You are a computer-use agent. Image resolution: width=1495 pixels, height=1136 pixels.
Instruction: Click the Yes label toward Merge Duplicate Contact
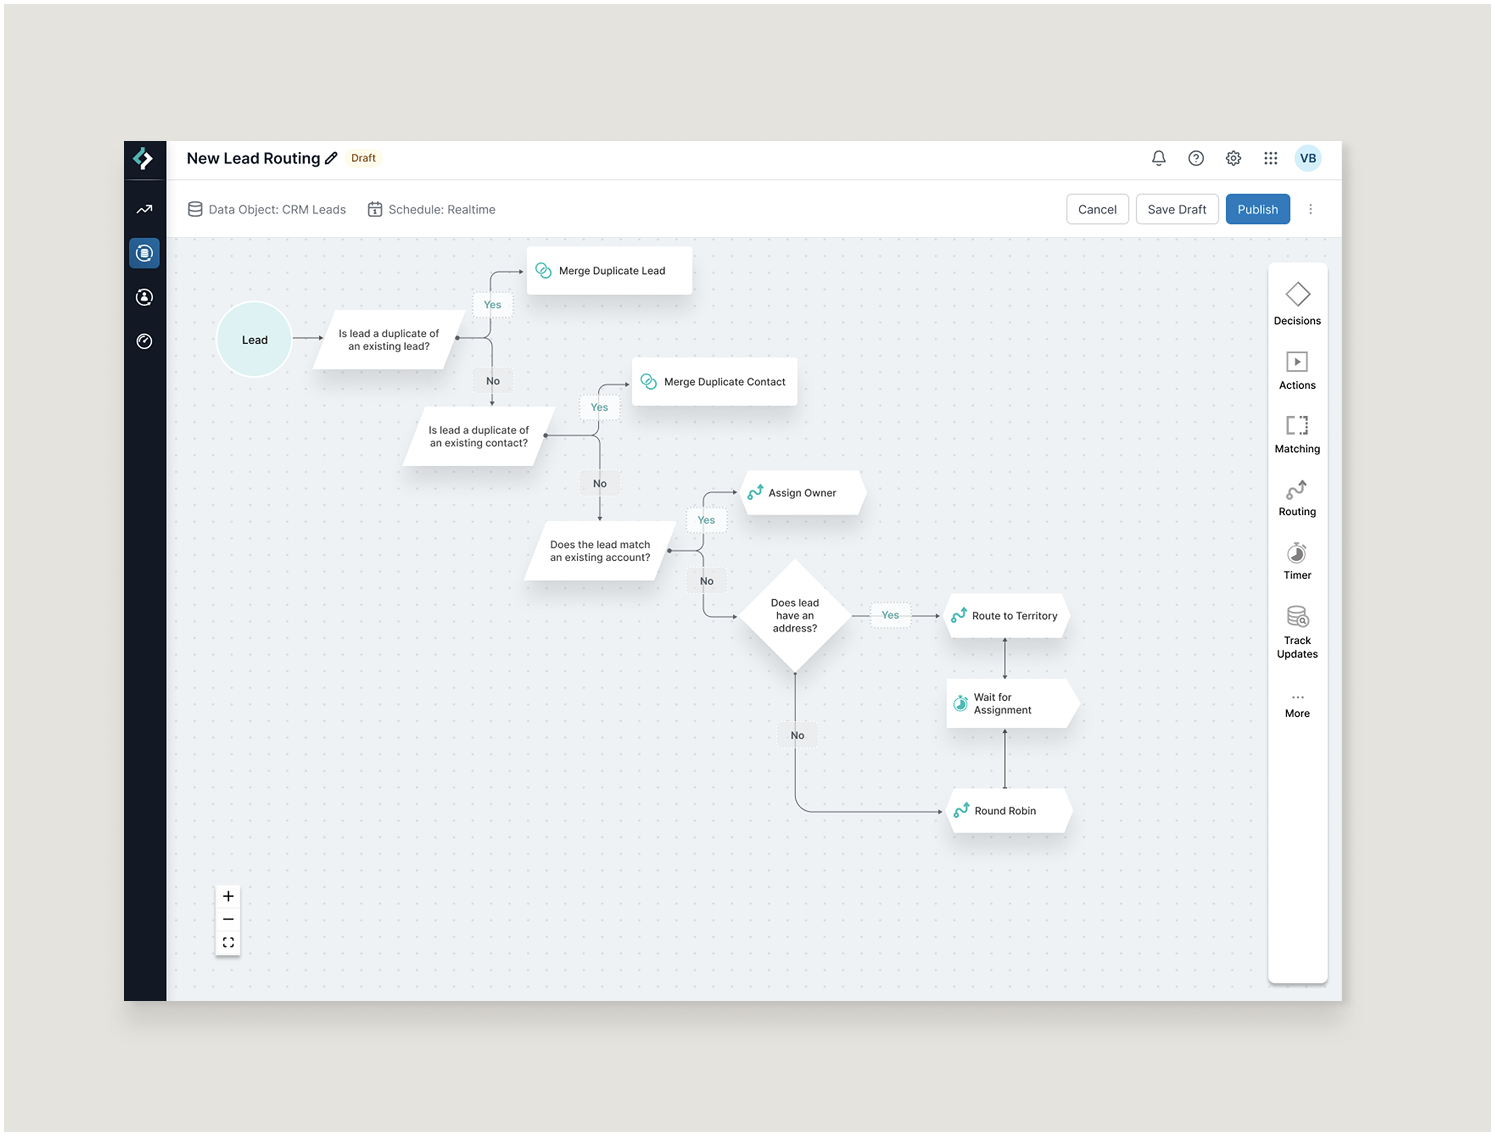click(599, 407)
